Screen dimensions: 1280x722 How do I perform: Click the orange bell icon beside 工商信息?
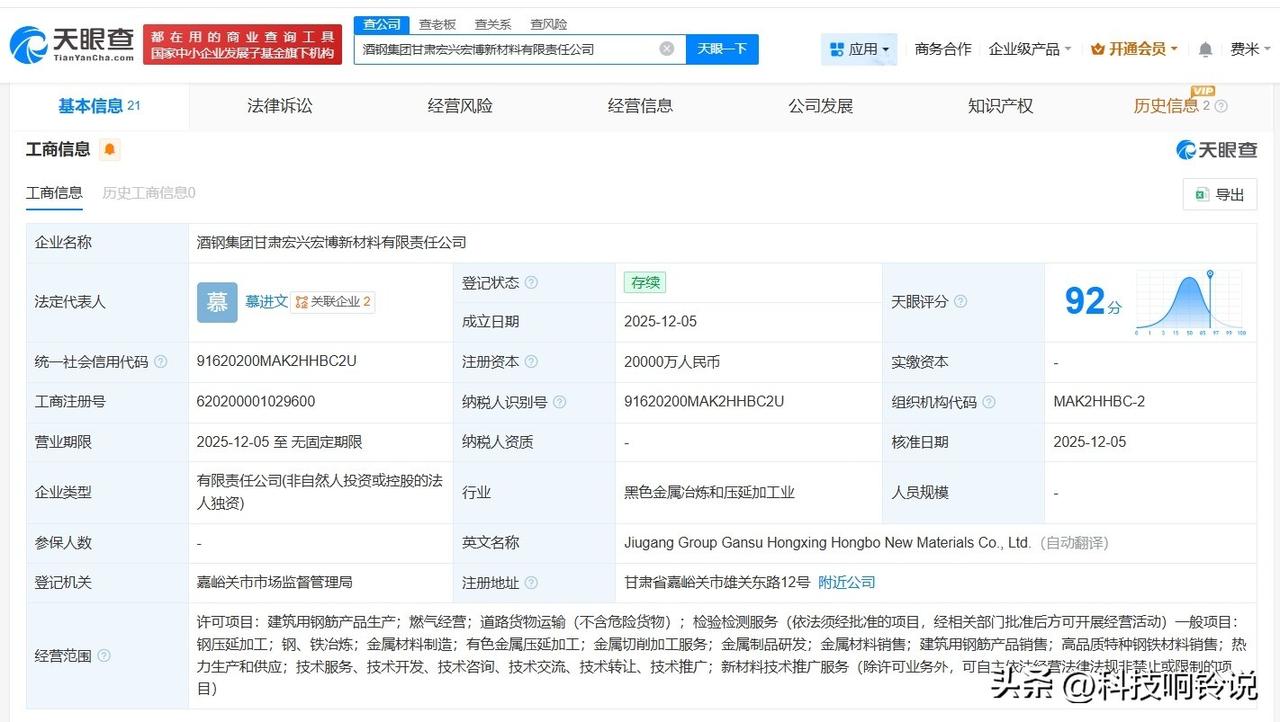pyautogui.click(x=109, y=148)
